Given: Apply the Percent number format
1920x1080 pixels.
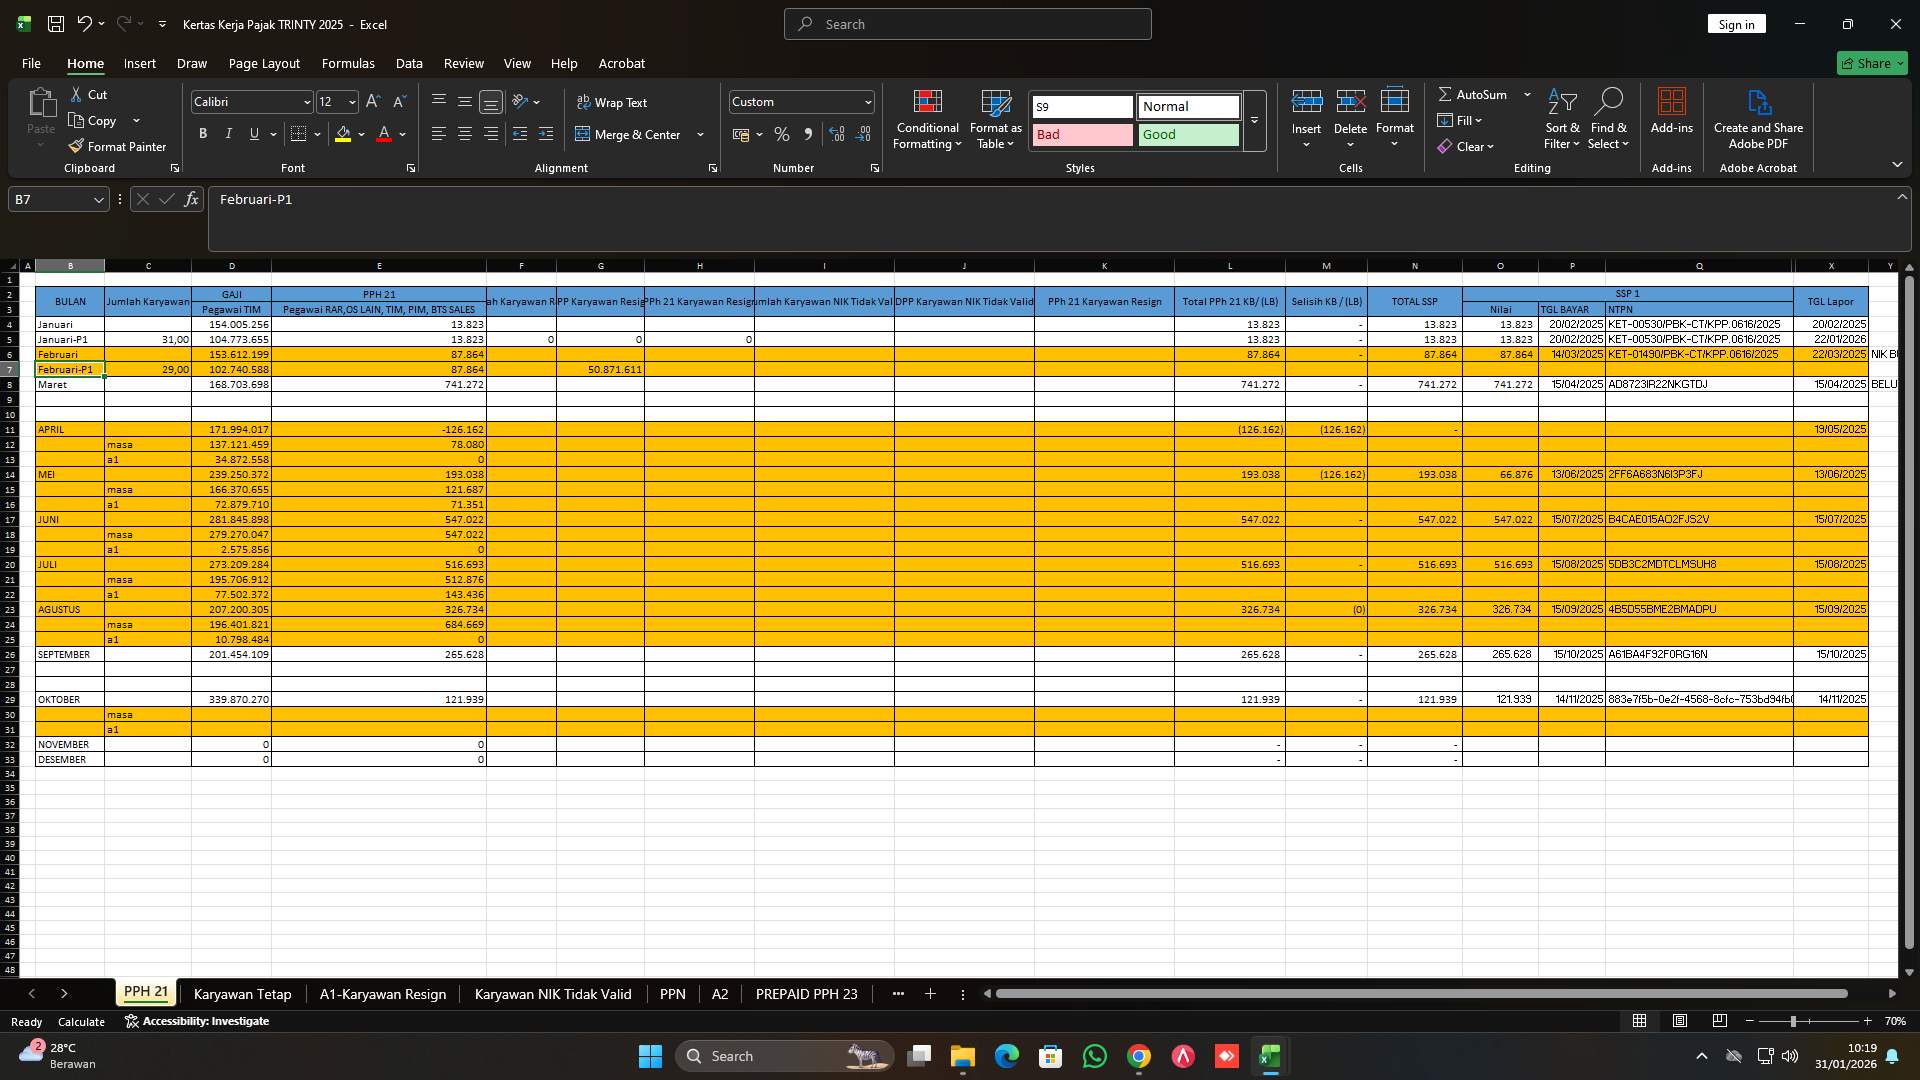Looking at the screenshot, I should click(x=781, y=133).
